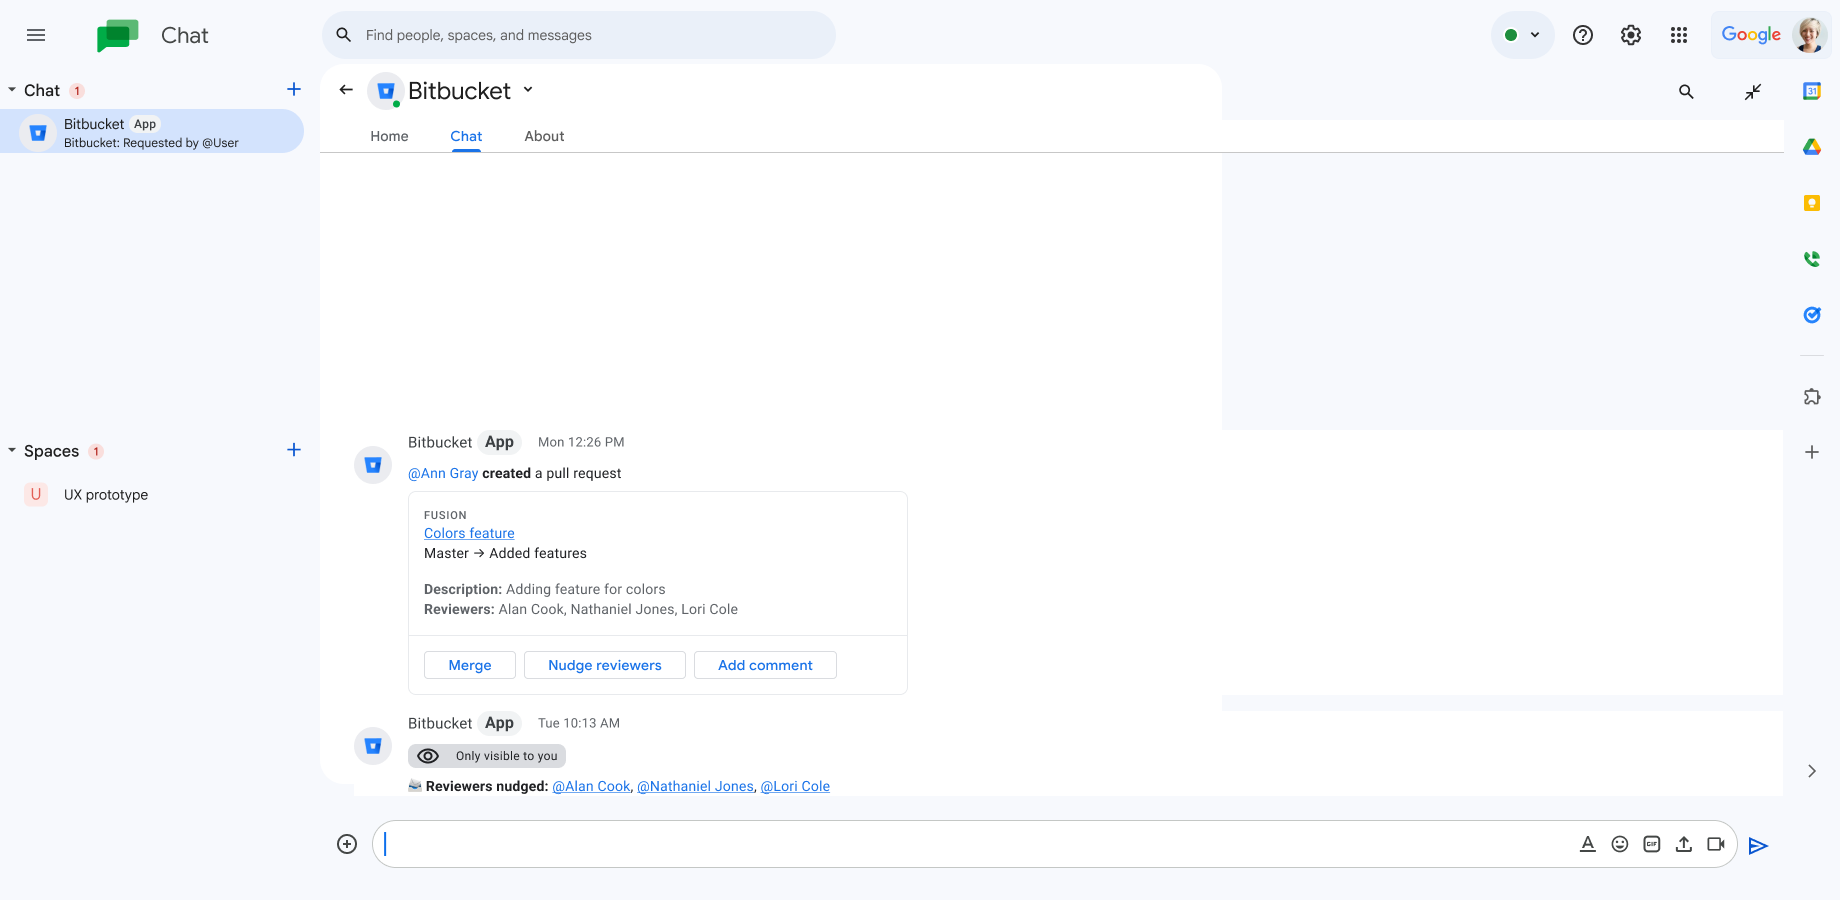Open the main menu hamburger icon
The width and height of the screenshot is (1840, 900).
[x=36, y=35]
